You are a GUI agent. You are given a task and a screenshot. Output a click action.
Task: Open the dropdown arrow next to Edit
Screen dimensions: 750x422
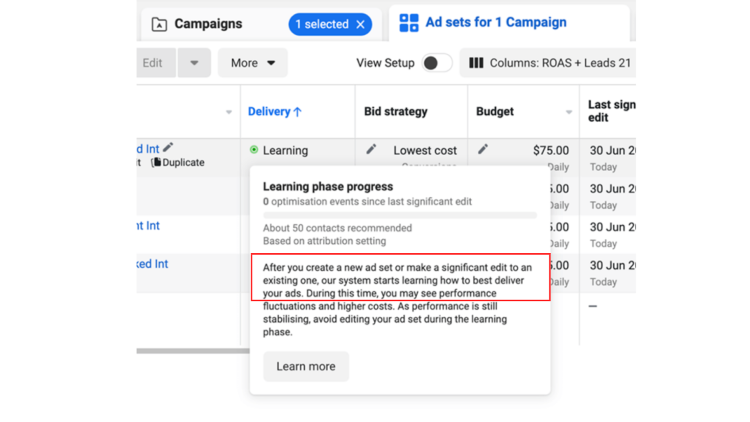click(194, 63)
